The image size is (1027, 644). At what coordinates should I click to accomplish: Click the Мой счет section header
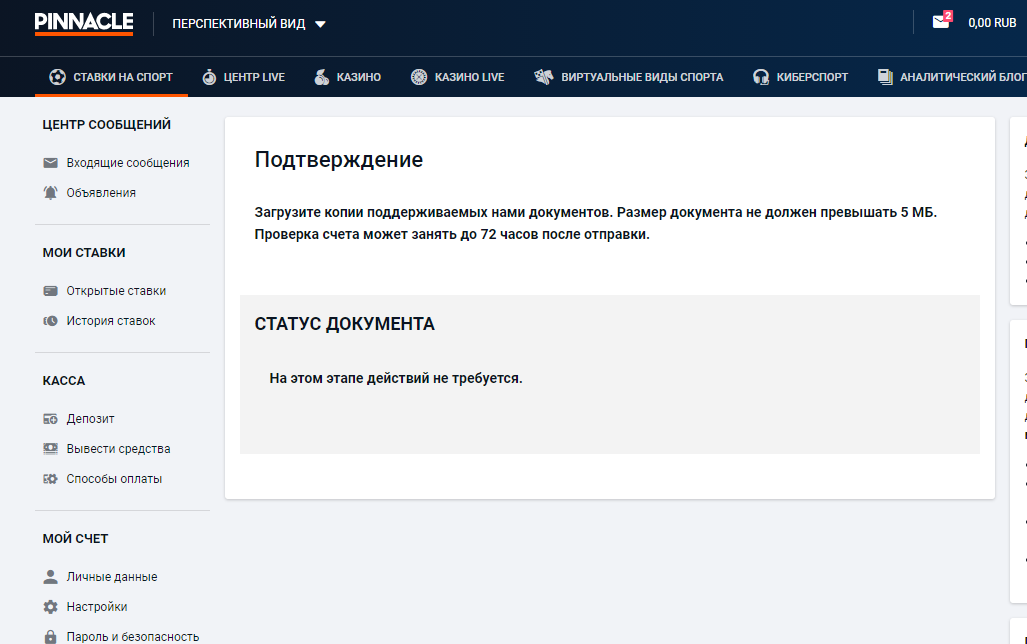pyautogui.click(x=75, y=539)
